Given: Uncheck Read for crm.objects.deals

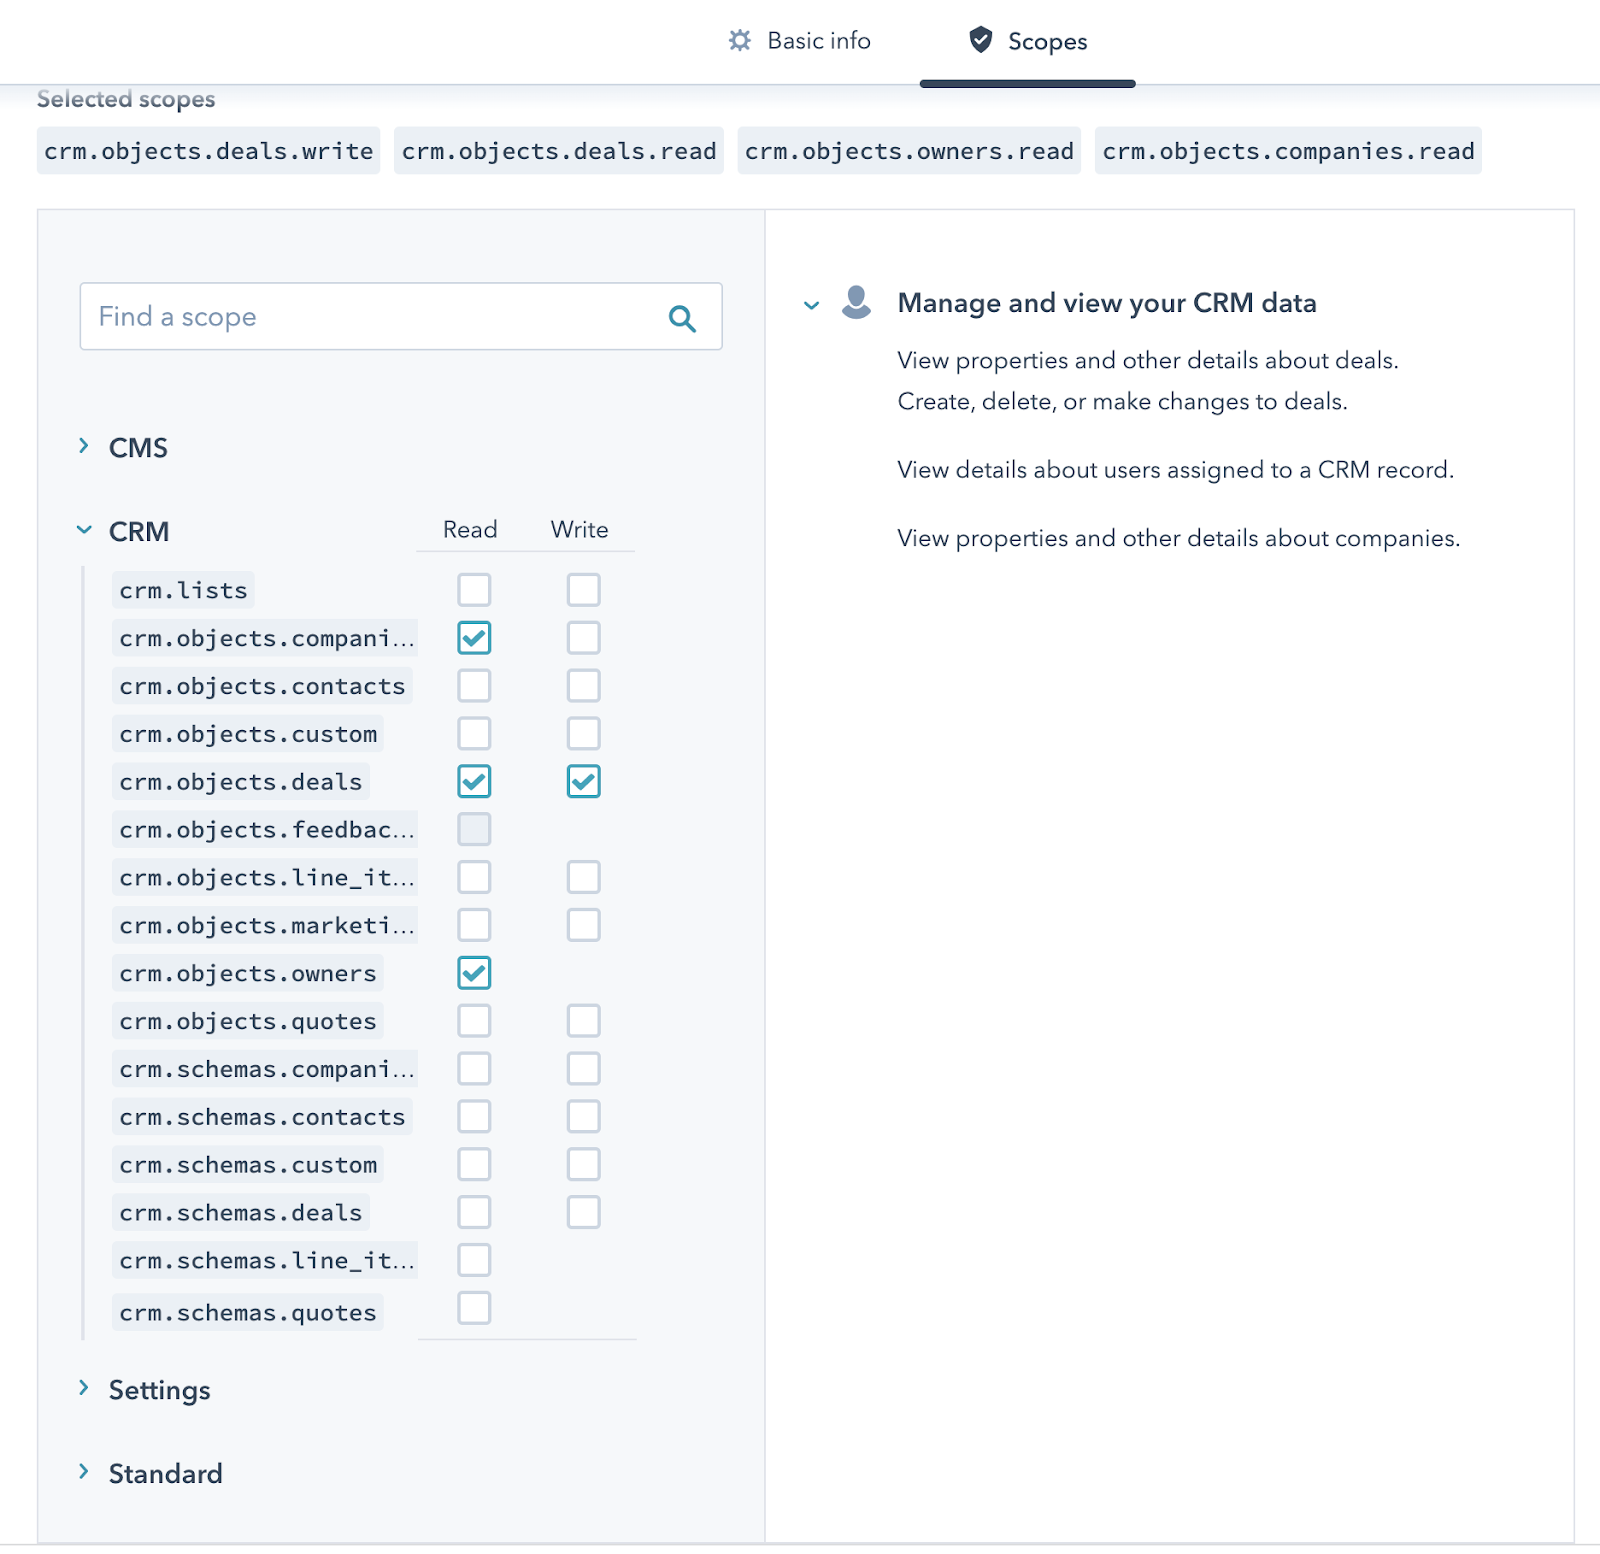Looking at the screenshot, I should (474, 782).
